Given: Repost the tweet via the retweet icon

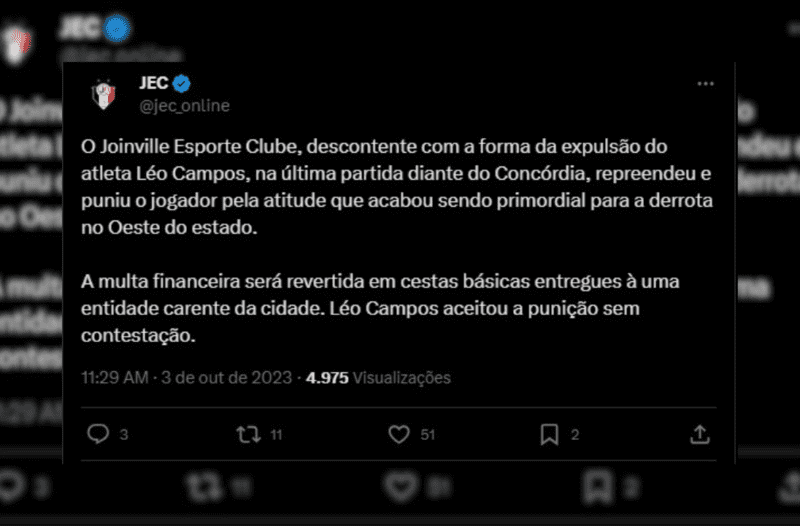Looking at the screenshot, I should point(248,435).
